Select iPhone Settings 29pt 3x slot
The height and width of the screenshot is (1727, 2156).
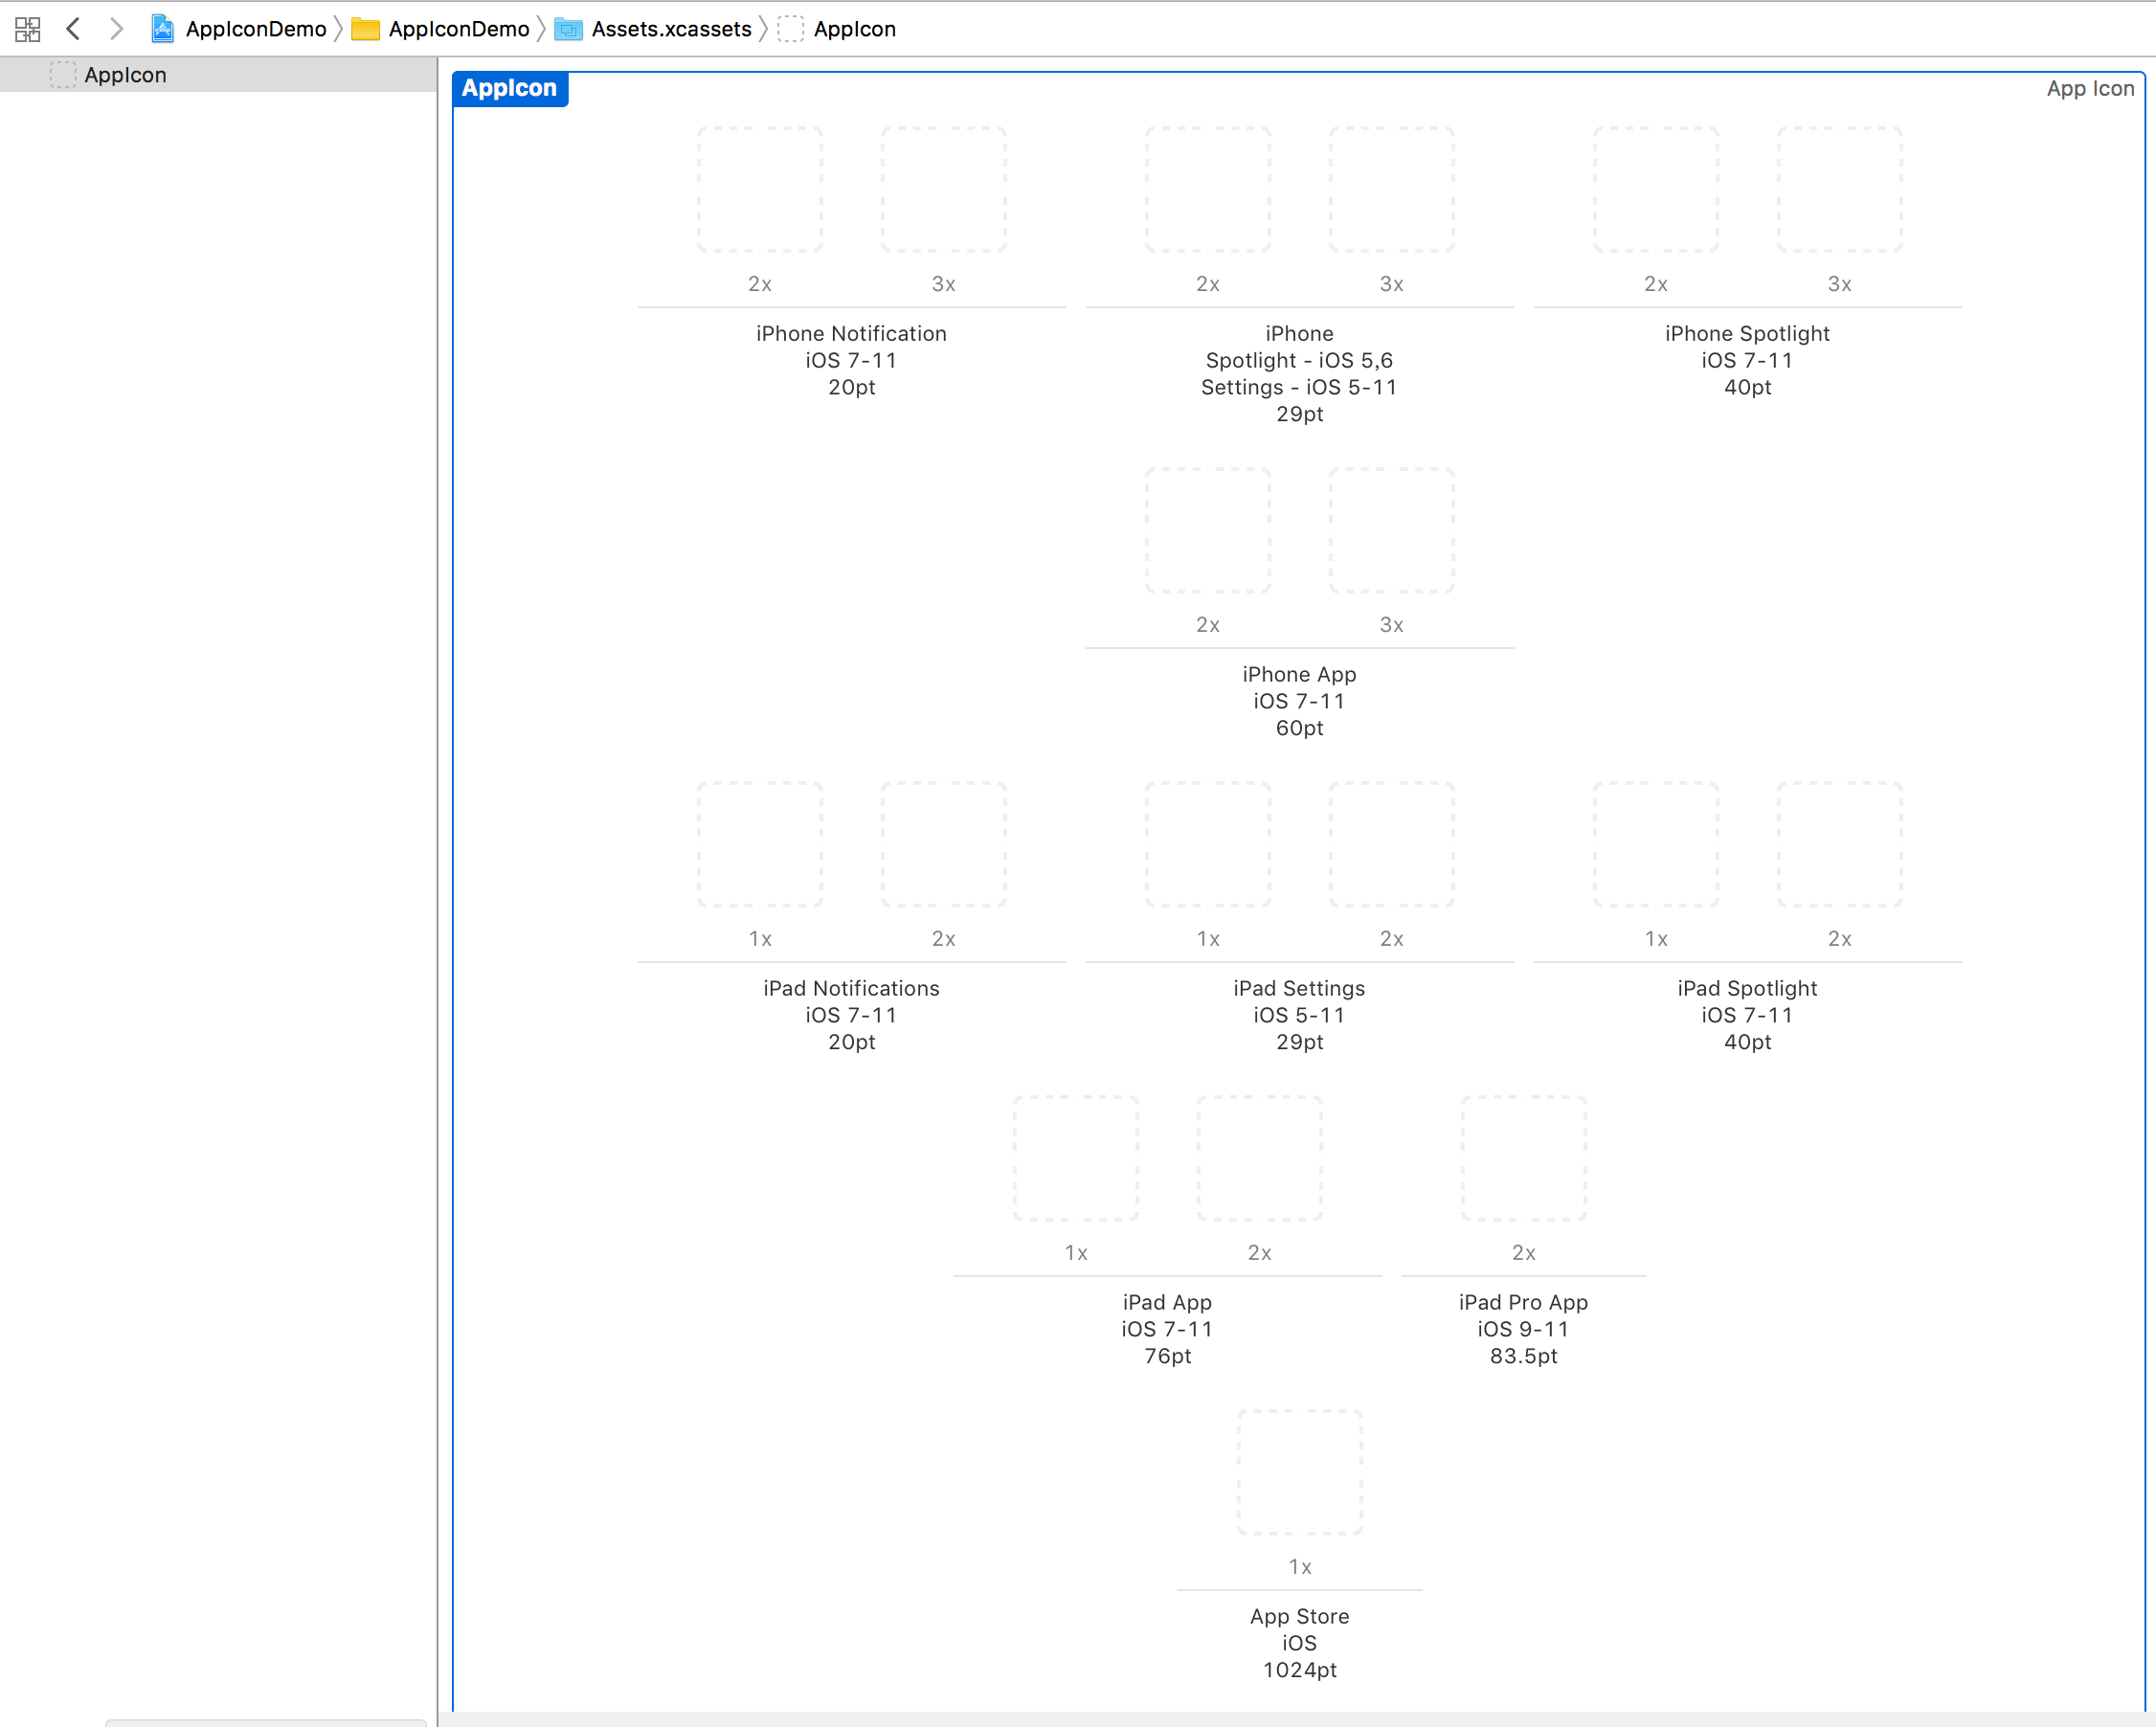1392,189
